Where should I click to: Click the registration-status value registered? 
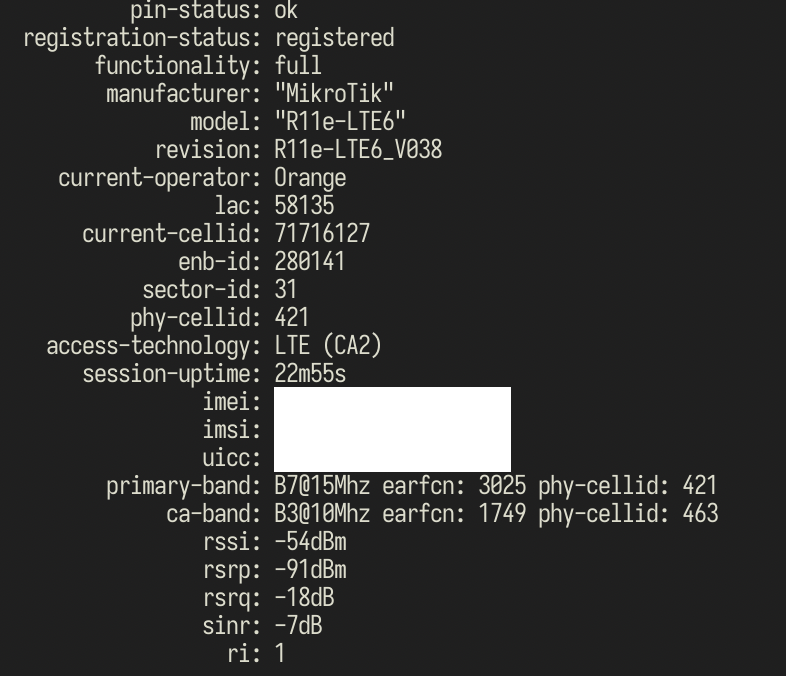tap(334, 39)
